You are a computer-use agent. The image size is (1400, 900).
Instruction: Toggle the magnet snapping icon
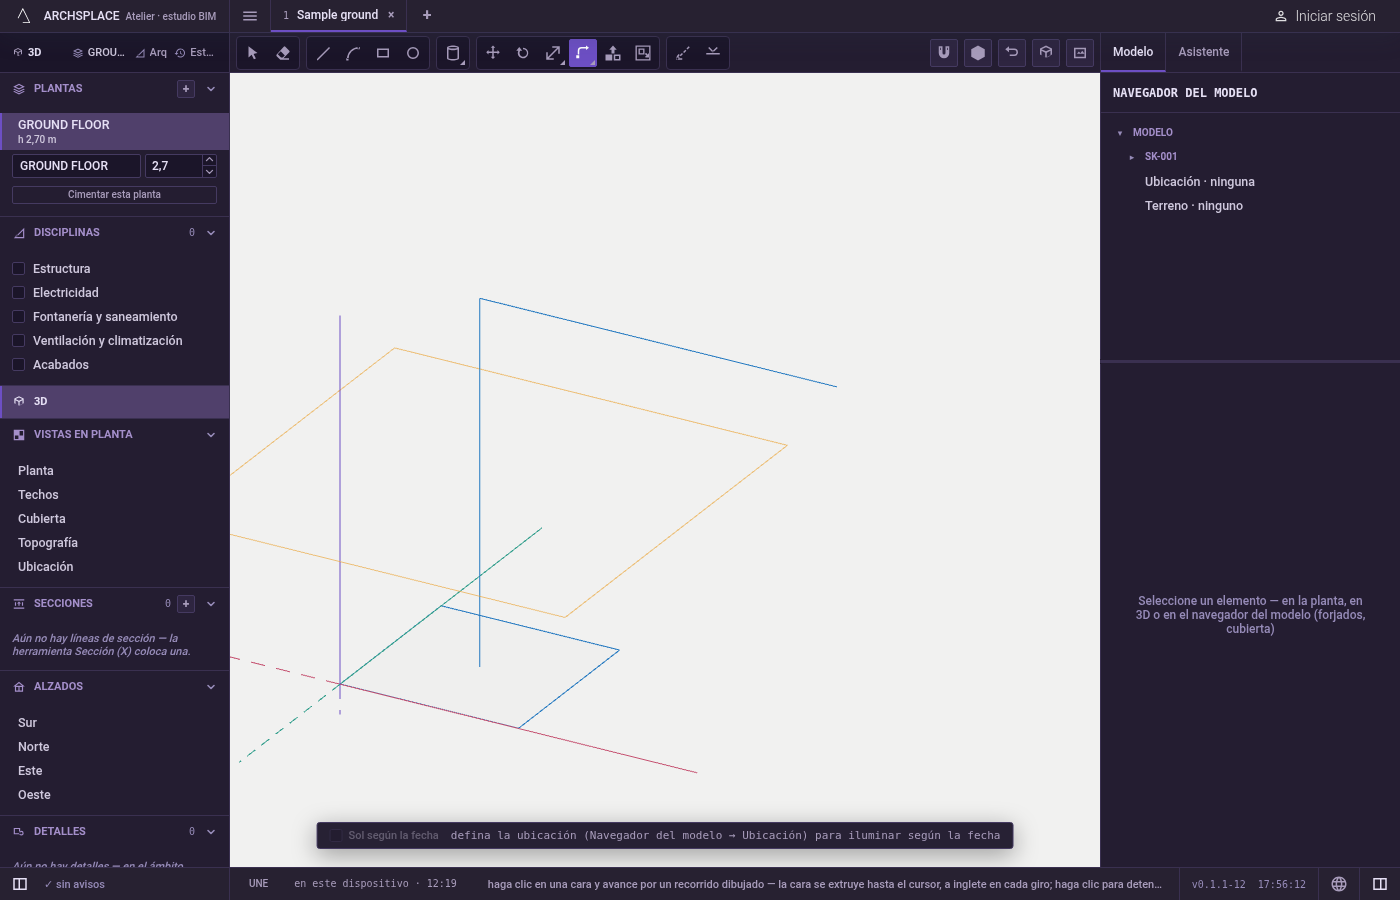pos(944,53)
